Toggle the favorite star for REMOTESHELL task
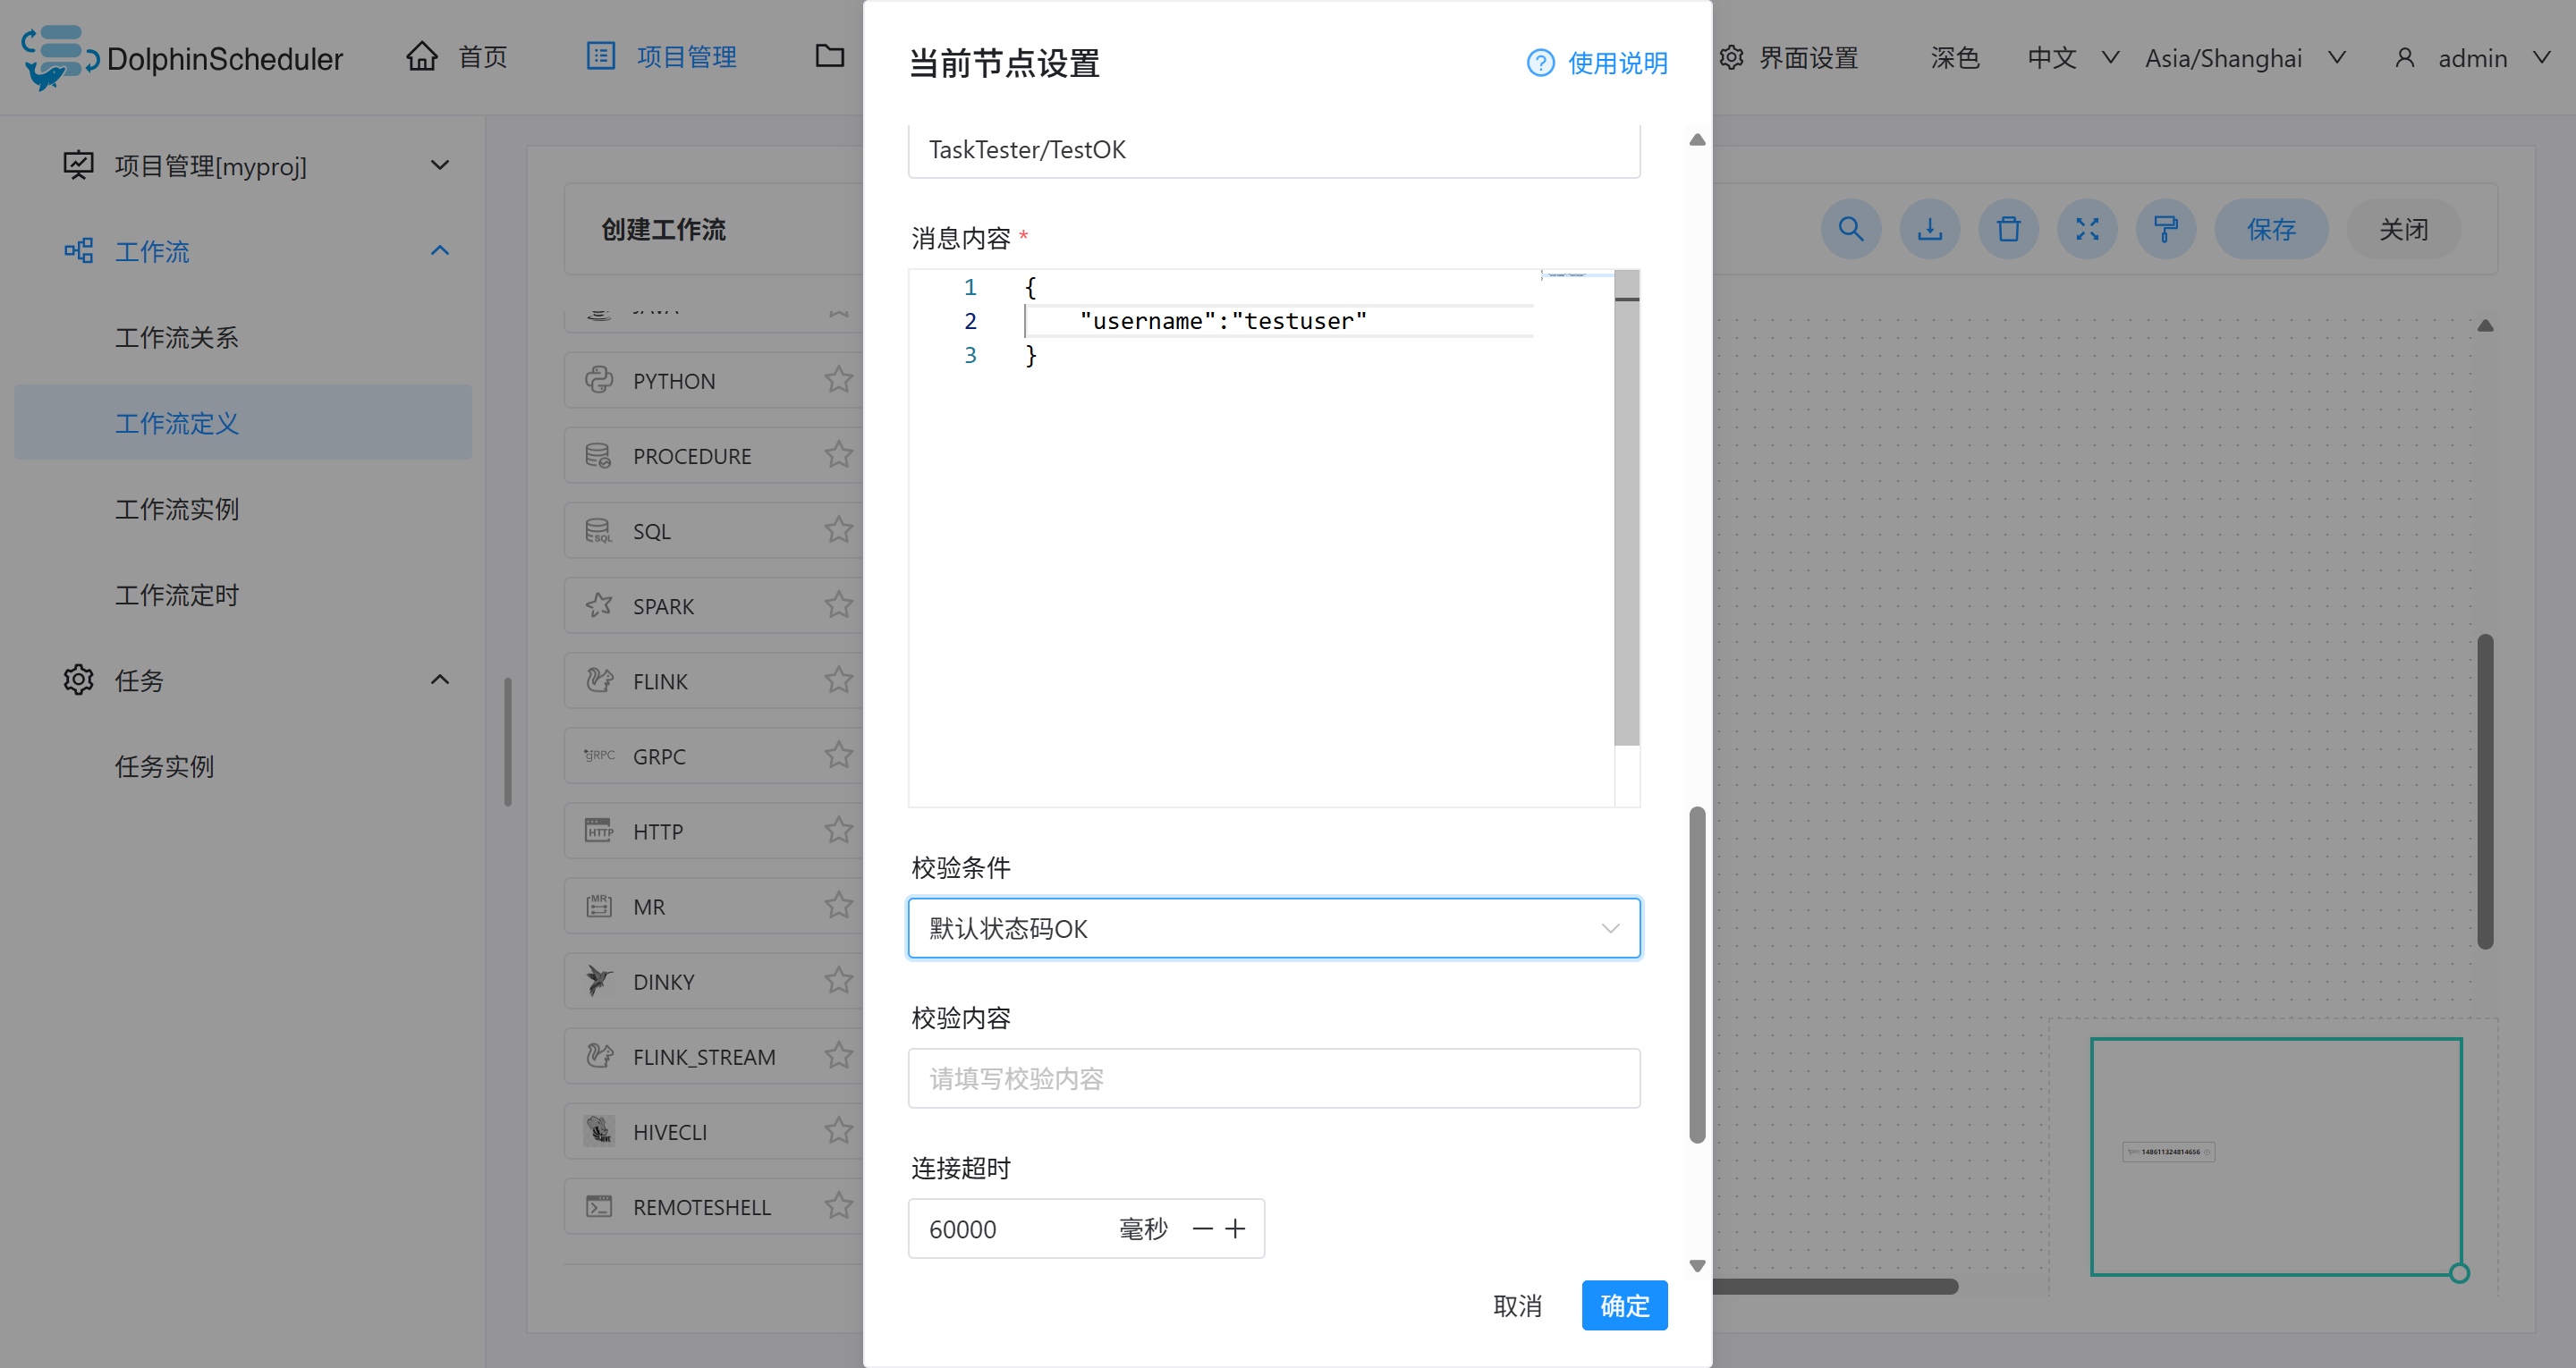Image resolution: width=2576 pixels, height=1368 pixels. pos(839,1206)
